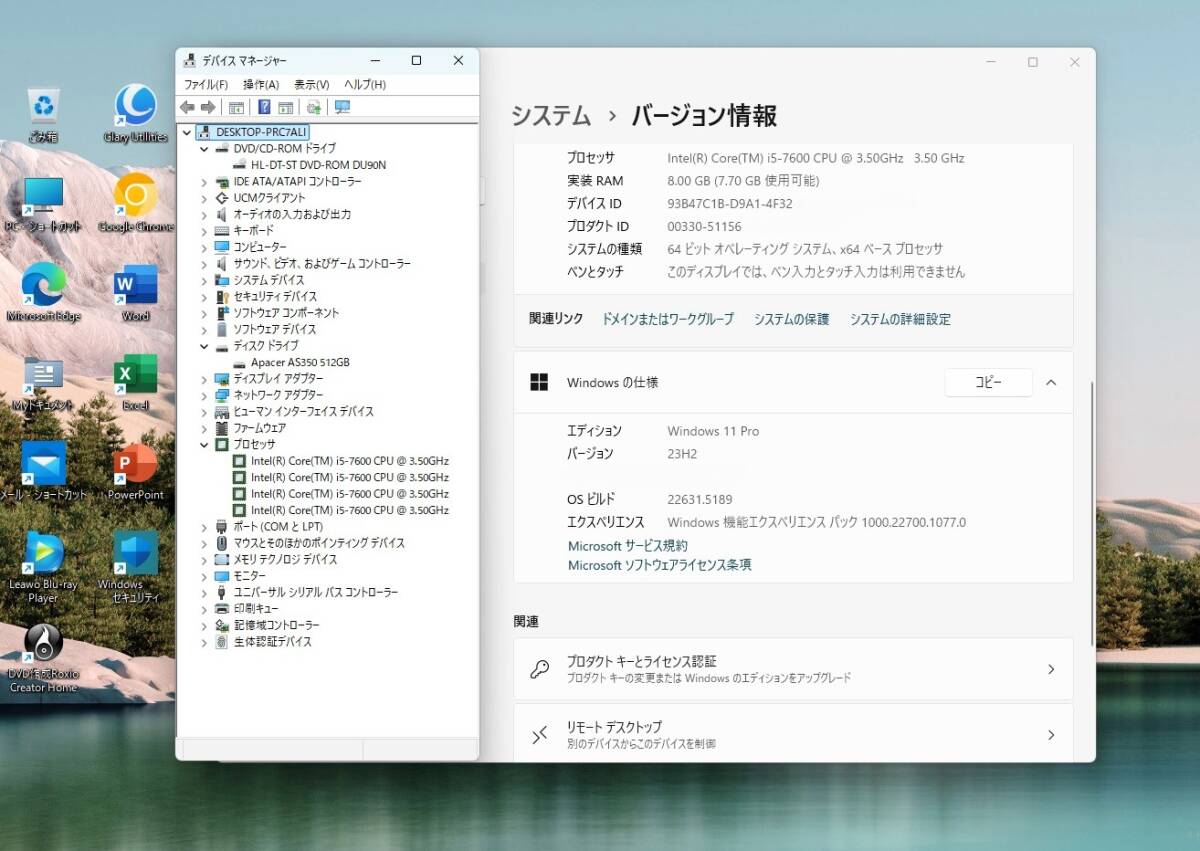Select the メモリ テクノロジ デバイス tree item
Viewport: 1200px width, 851px height.
(285, 560)
